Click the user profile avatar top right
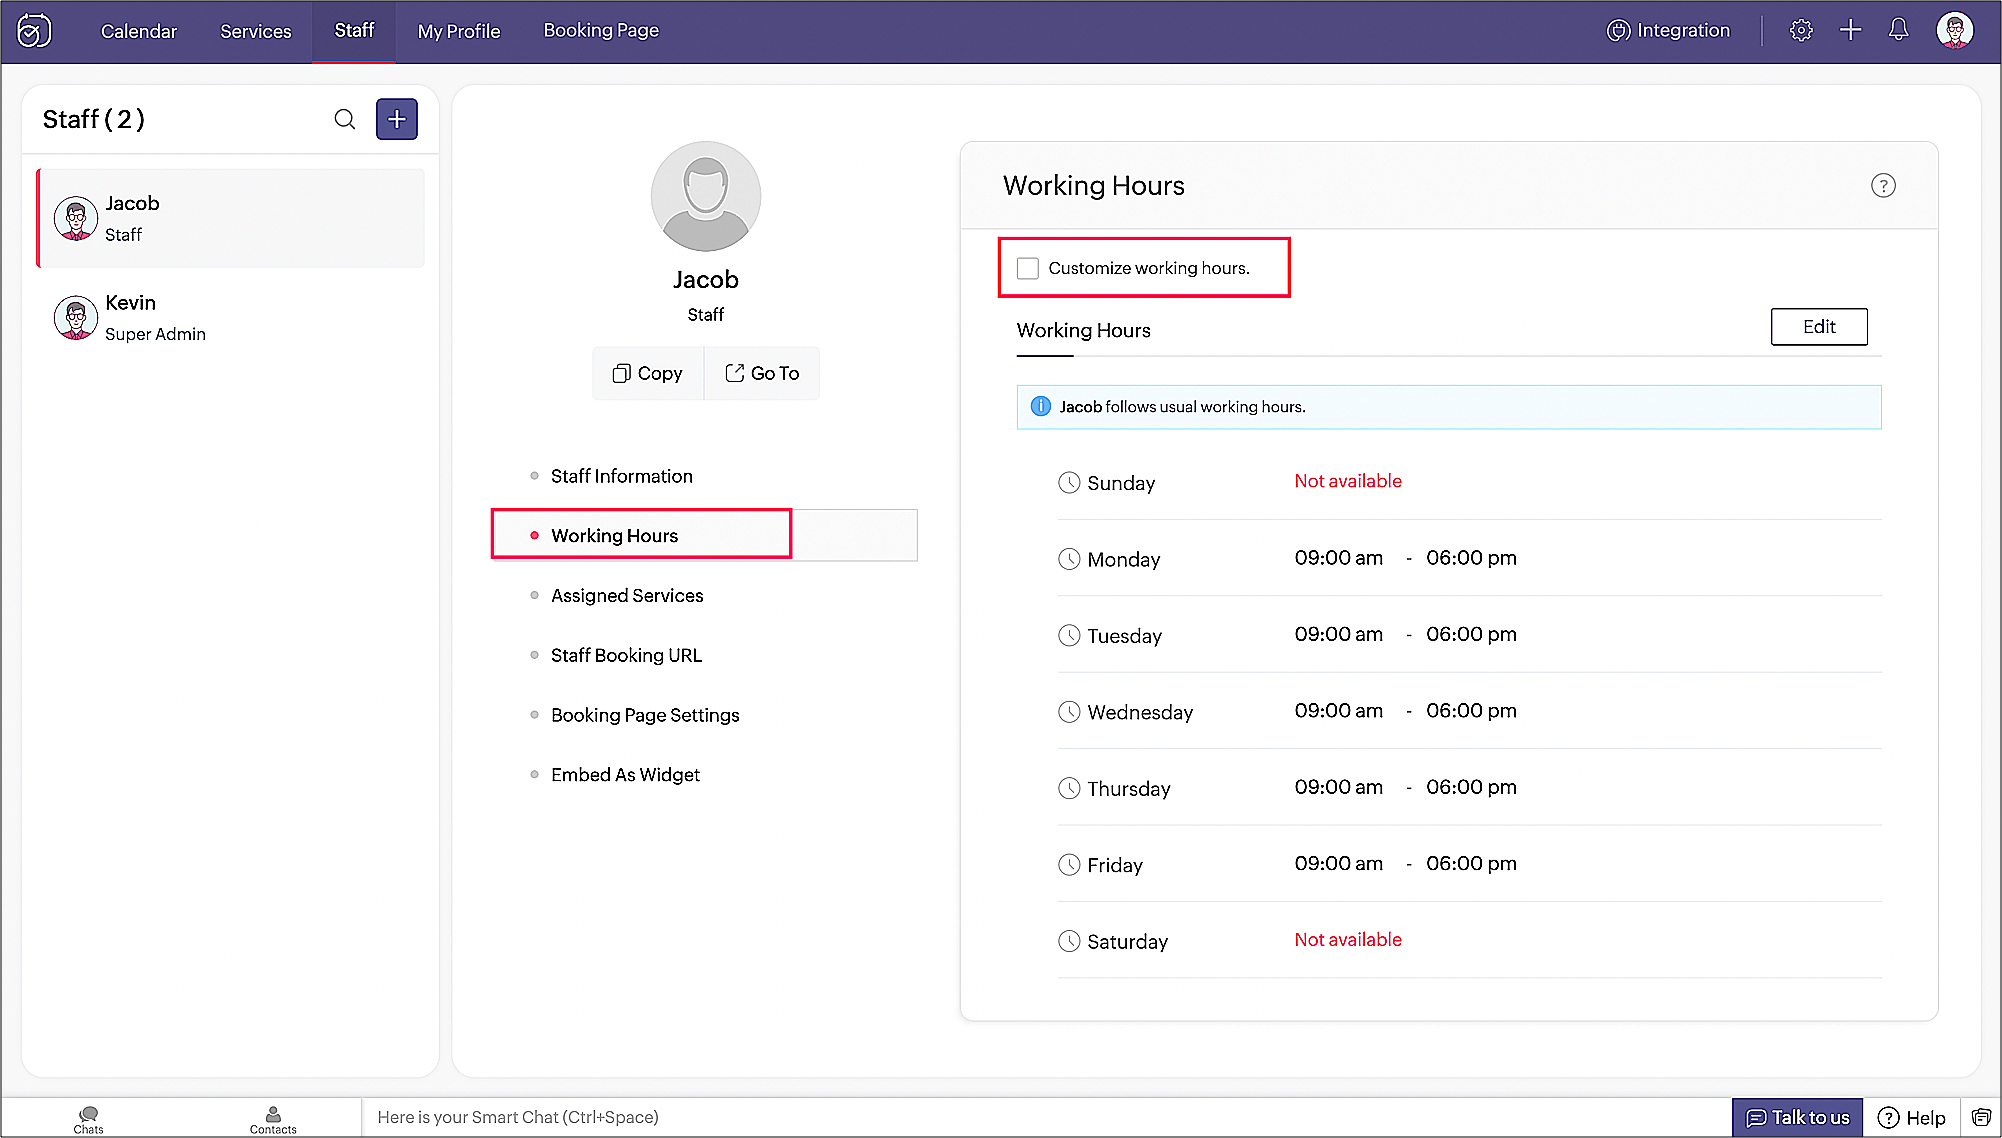The height and width of the screenshot is (1138, 2002). tap(1954, 30)
